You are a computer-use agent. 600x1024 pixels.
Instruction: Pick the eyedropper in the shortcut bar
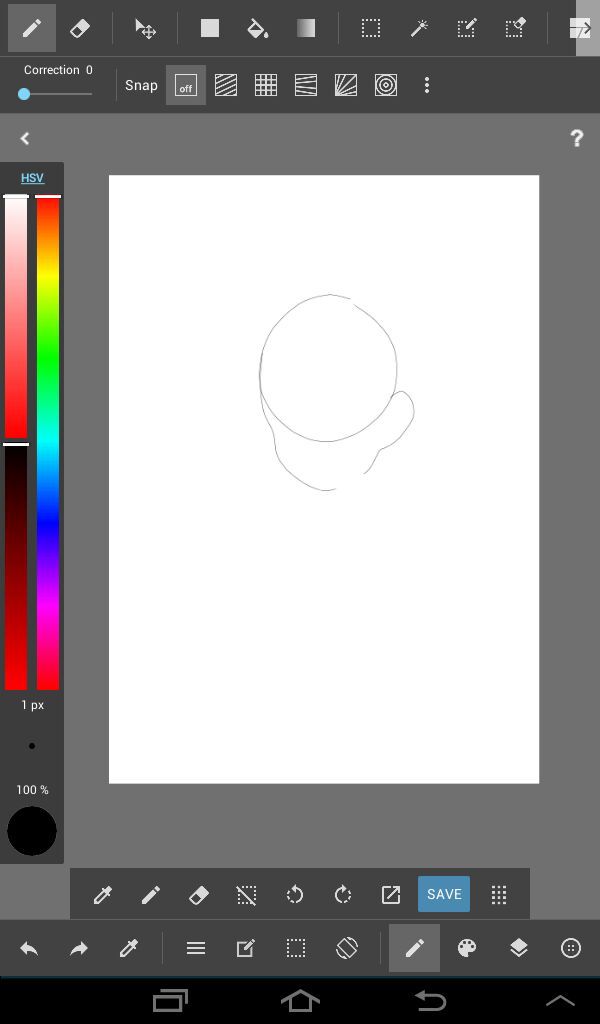103,895
